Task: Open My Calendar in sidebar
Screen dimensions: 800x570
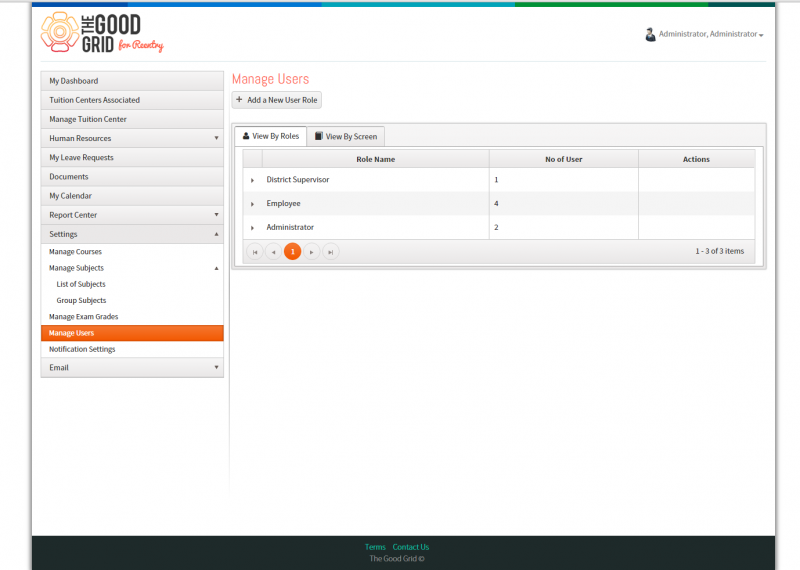Action: [132, 195]
